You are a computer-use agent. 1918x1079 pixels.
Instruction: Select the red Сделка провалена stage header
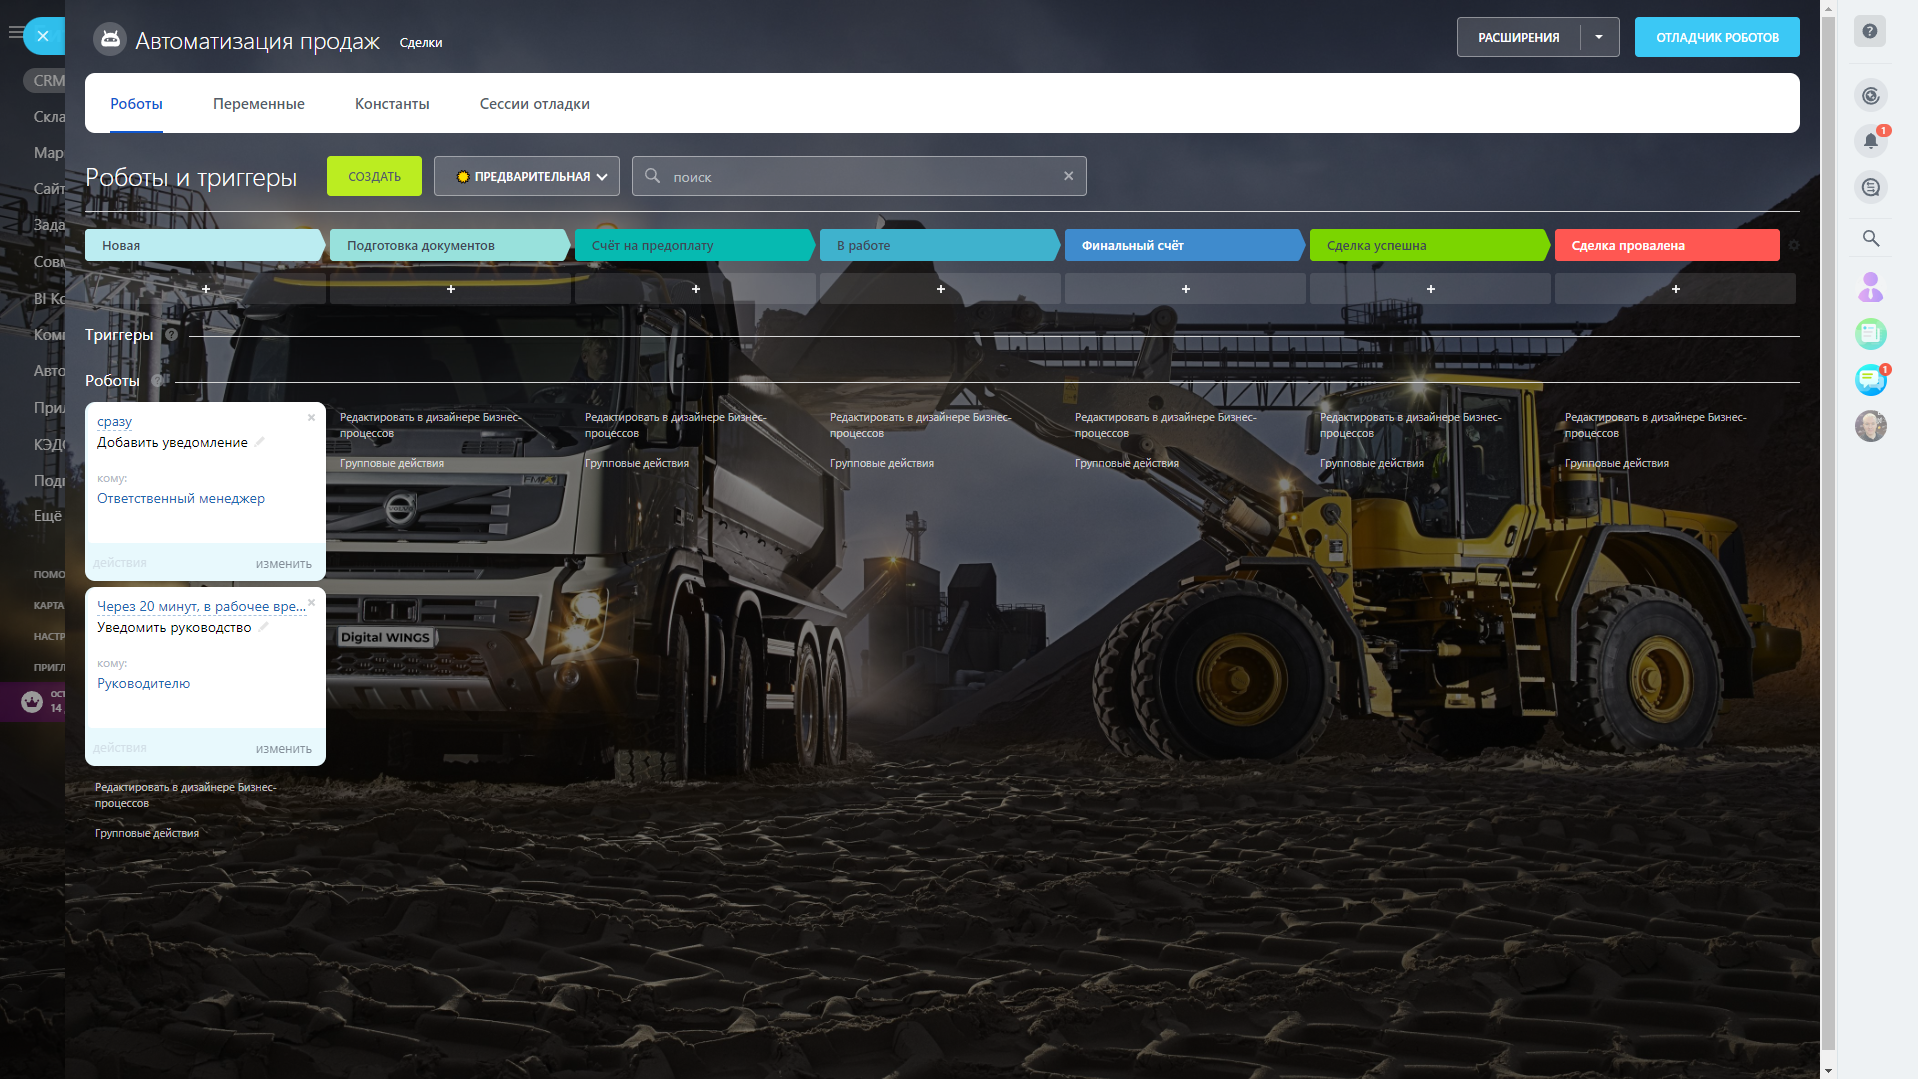[1667, 245]
